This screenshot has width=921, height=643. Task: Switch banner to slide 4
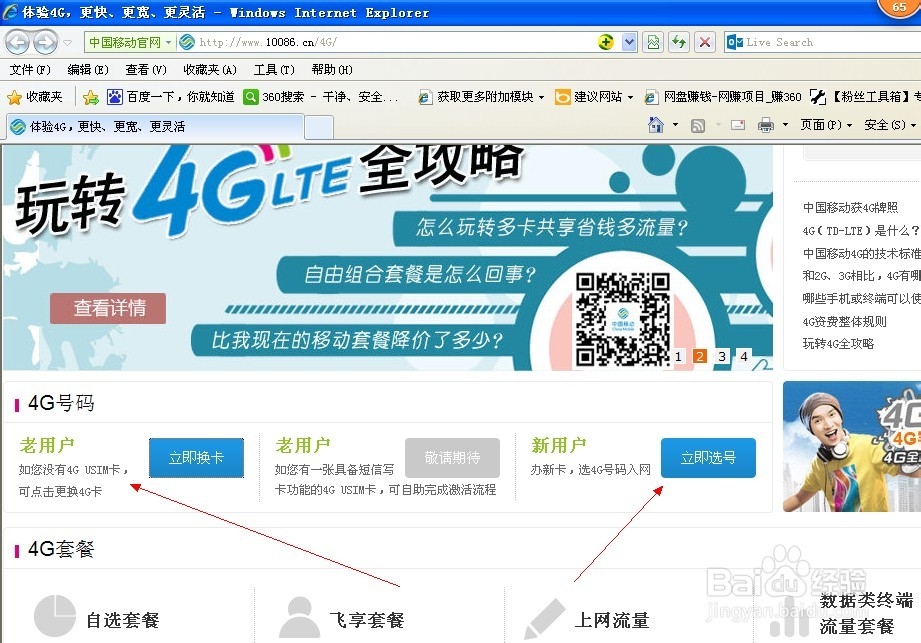pyautogui.click(x=744, y=356)
